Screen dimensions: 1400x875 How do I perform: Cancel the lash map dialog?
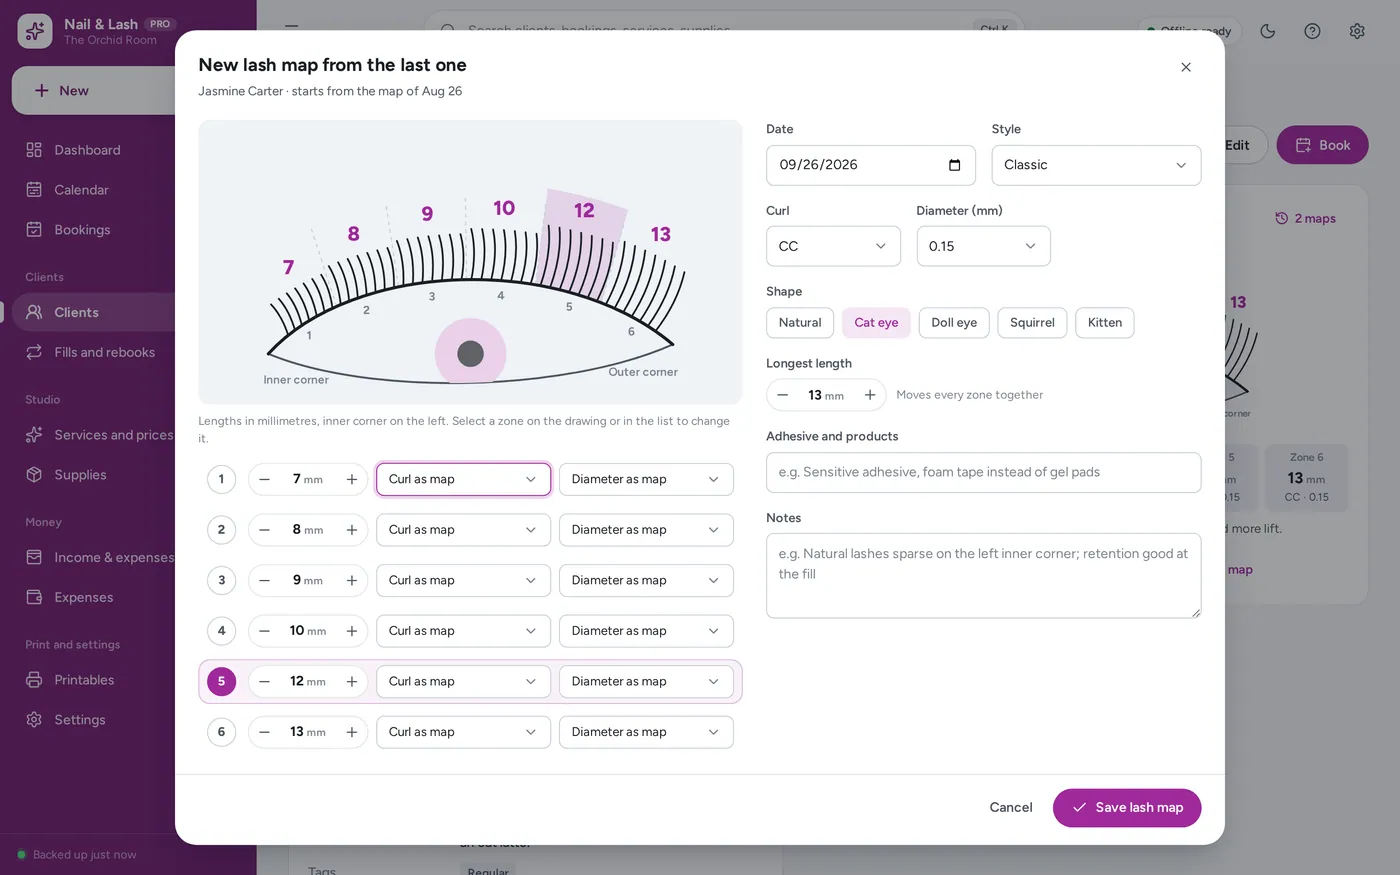(x=1011, y=808)
